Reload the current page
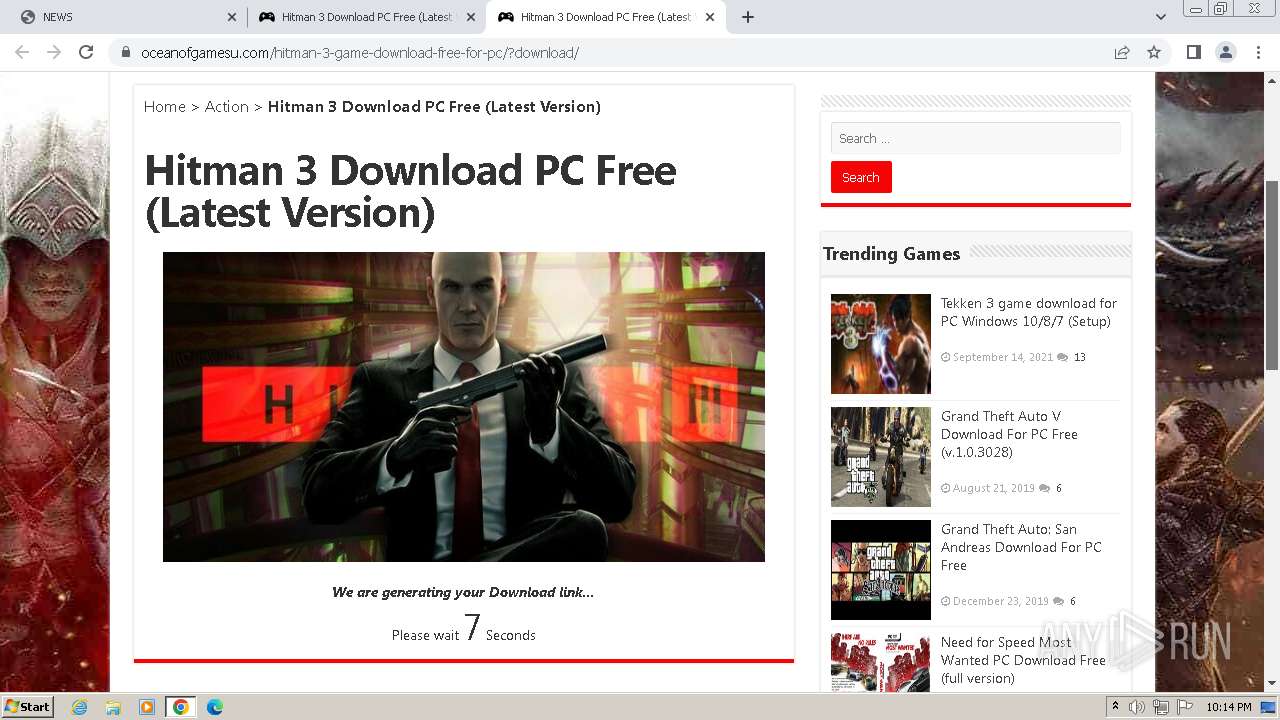Viewport: 1280px width, 720px height. 86,52
